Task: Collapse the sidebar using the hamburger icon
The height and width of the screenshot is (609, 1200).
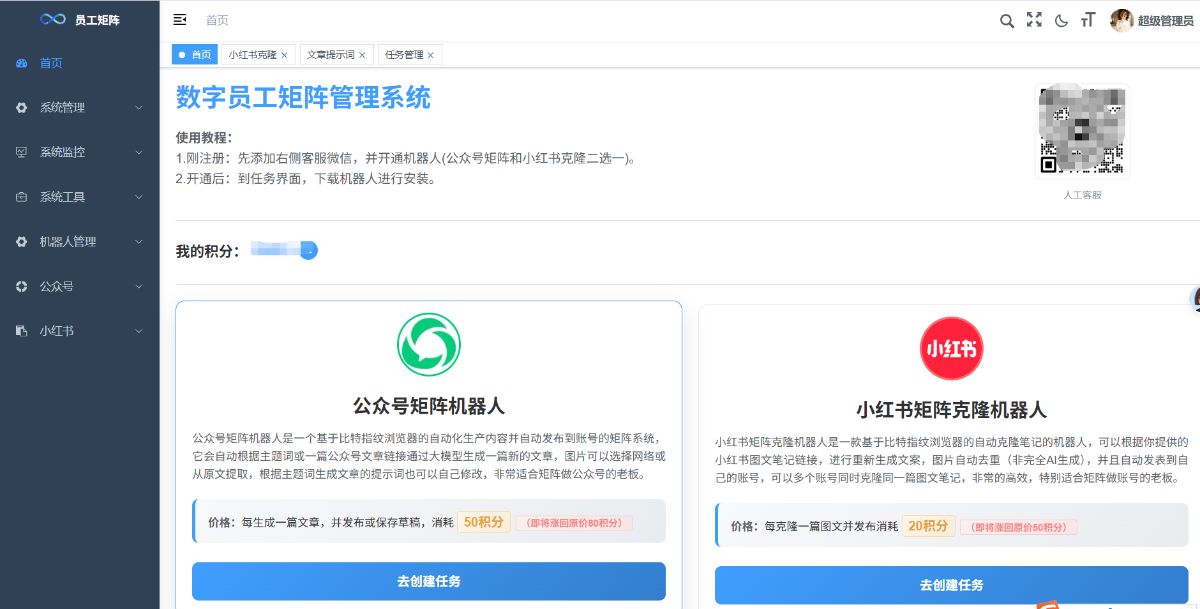Action: coord(180,18)
